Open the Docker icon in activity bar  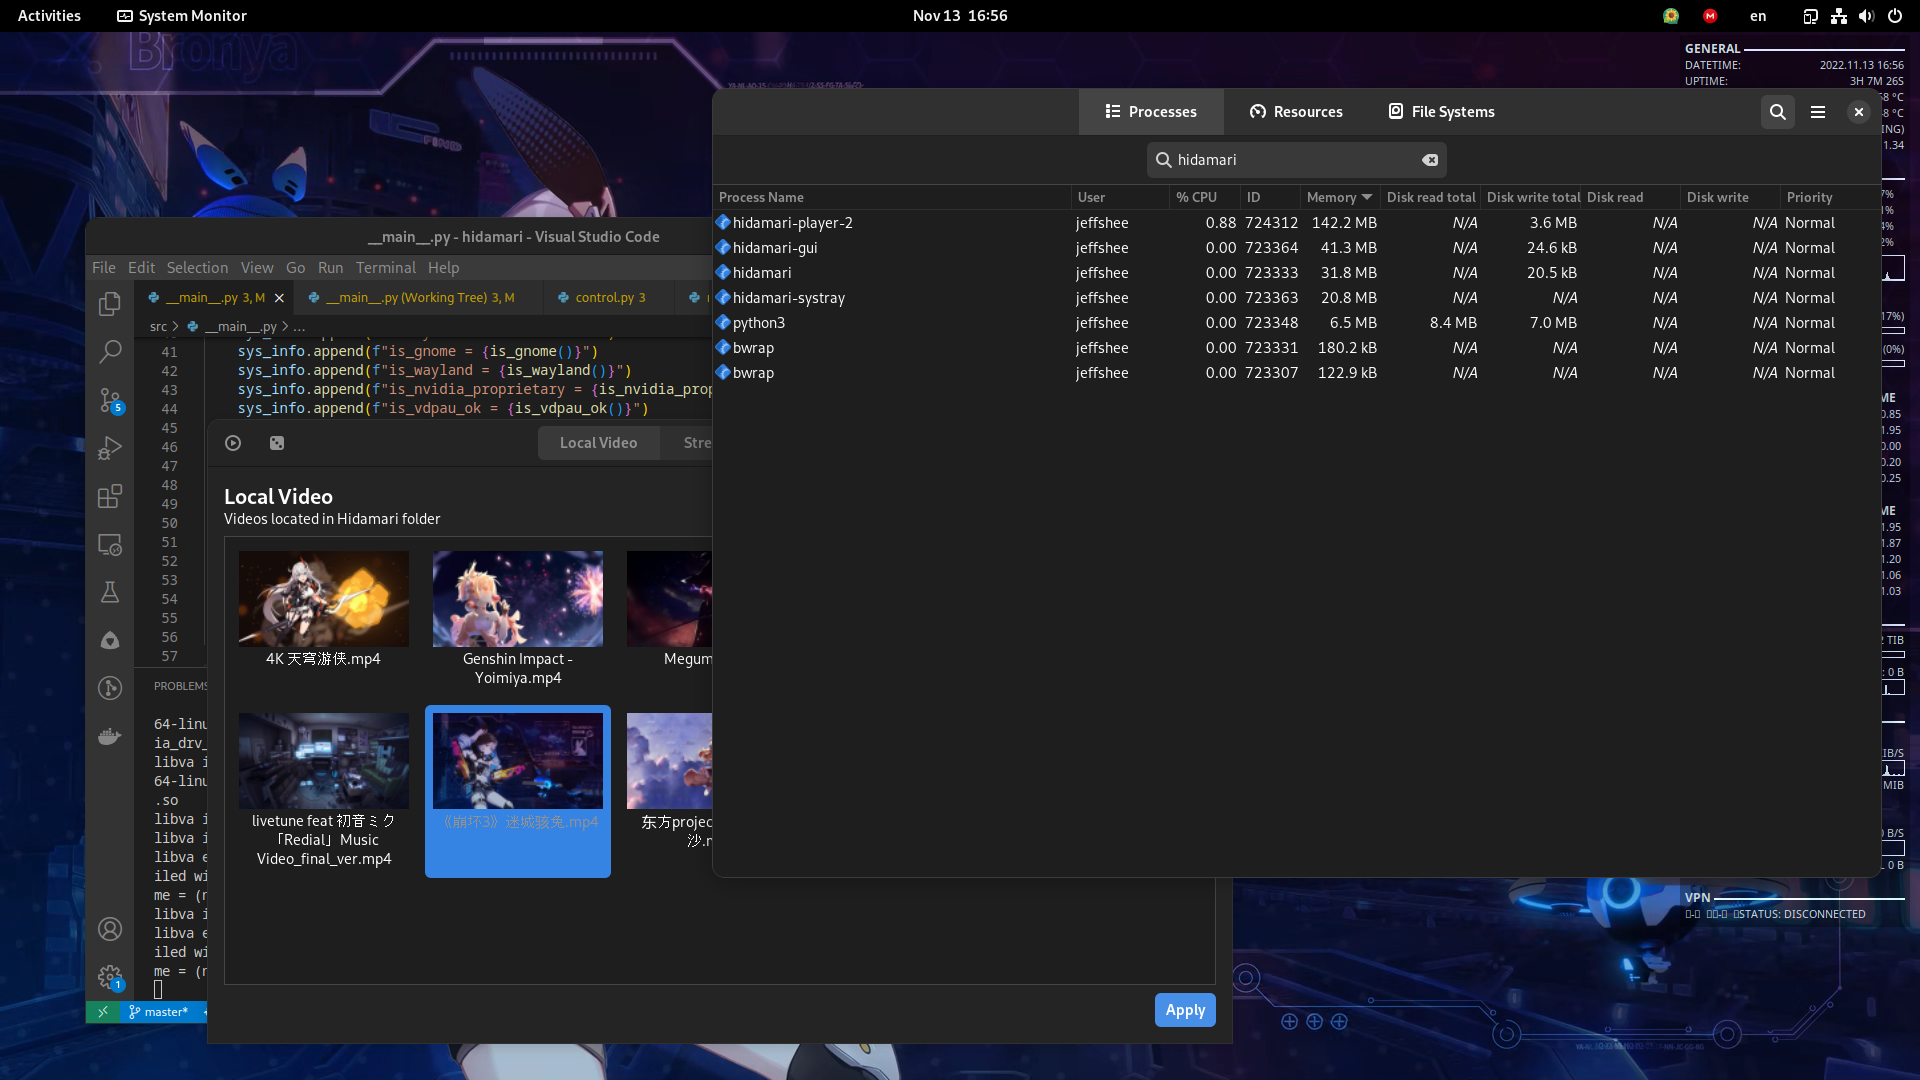click(110, 737)
